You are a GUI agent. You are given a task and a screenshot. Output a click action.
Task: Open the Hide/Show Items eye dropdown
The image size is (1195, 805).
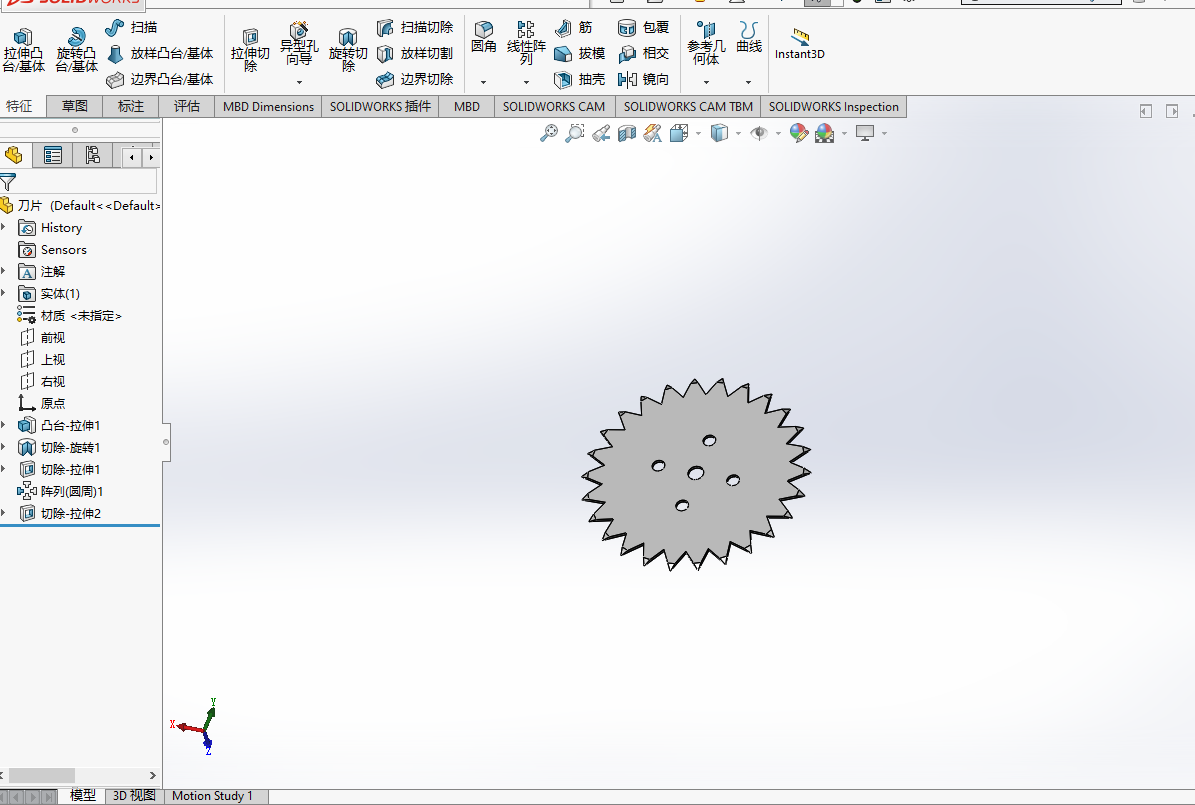click(x=778, y=133)
